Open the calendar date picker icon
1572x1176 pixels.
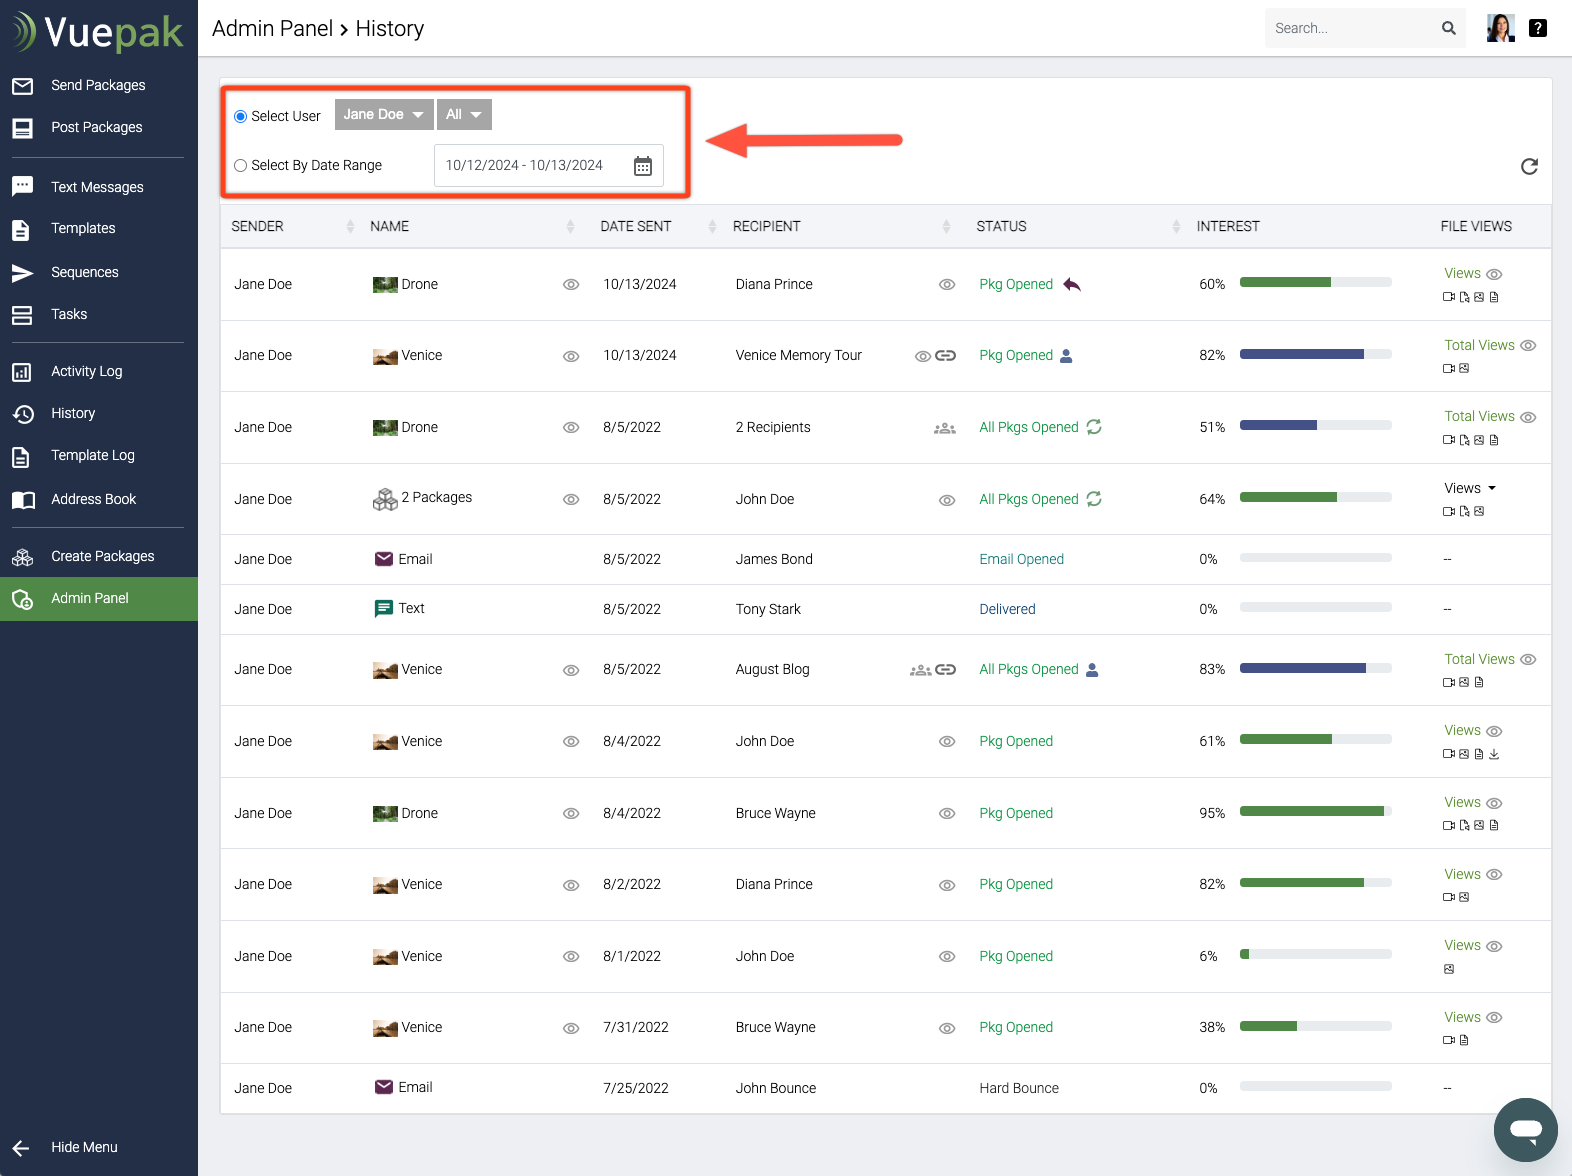tap(643, 166)
